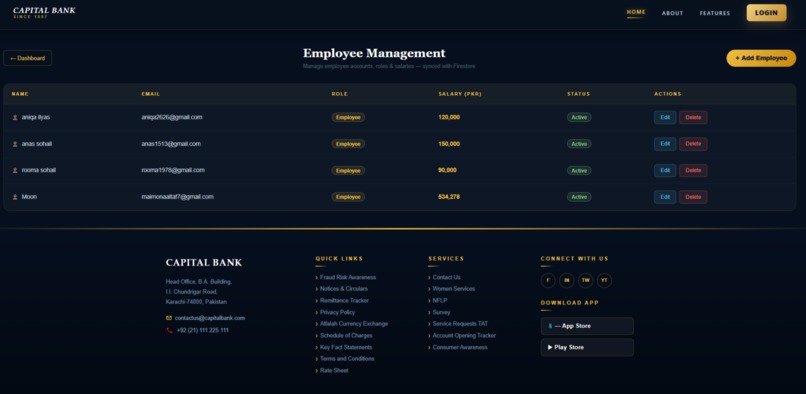Screen dimensions: 806x394
Task: Click the 120,000 salary value
Action: pyautogui.click(x=449, y=117)
